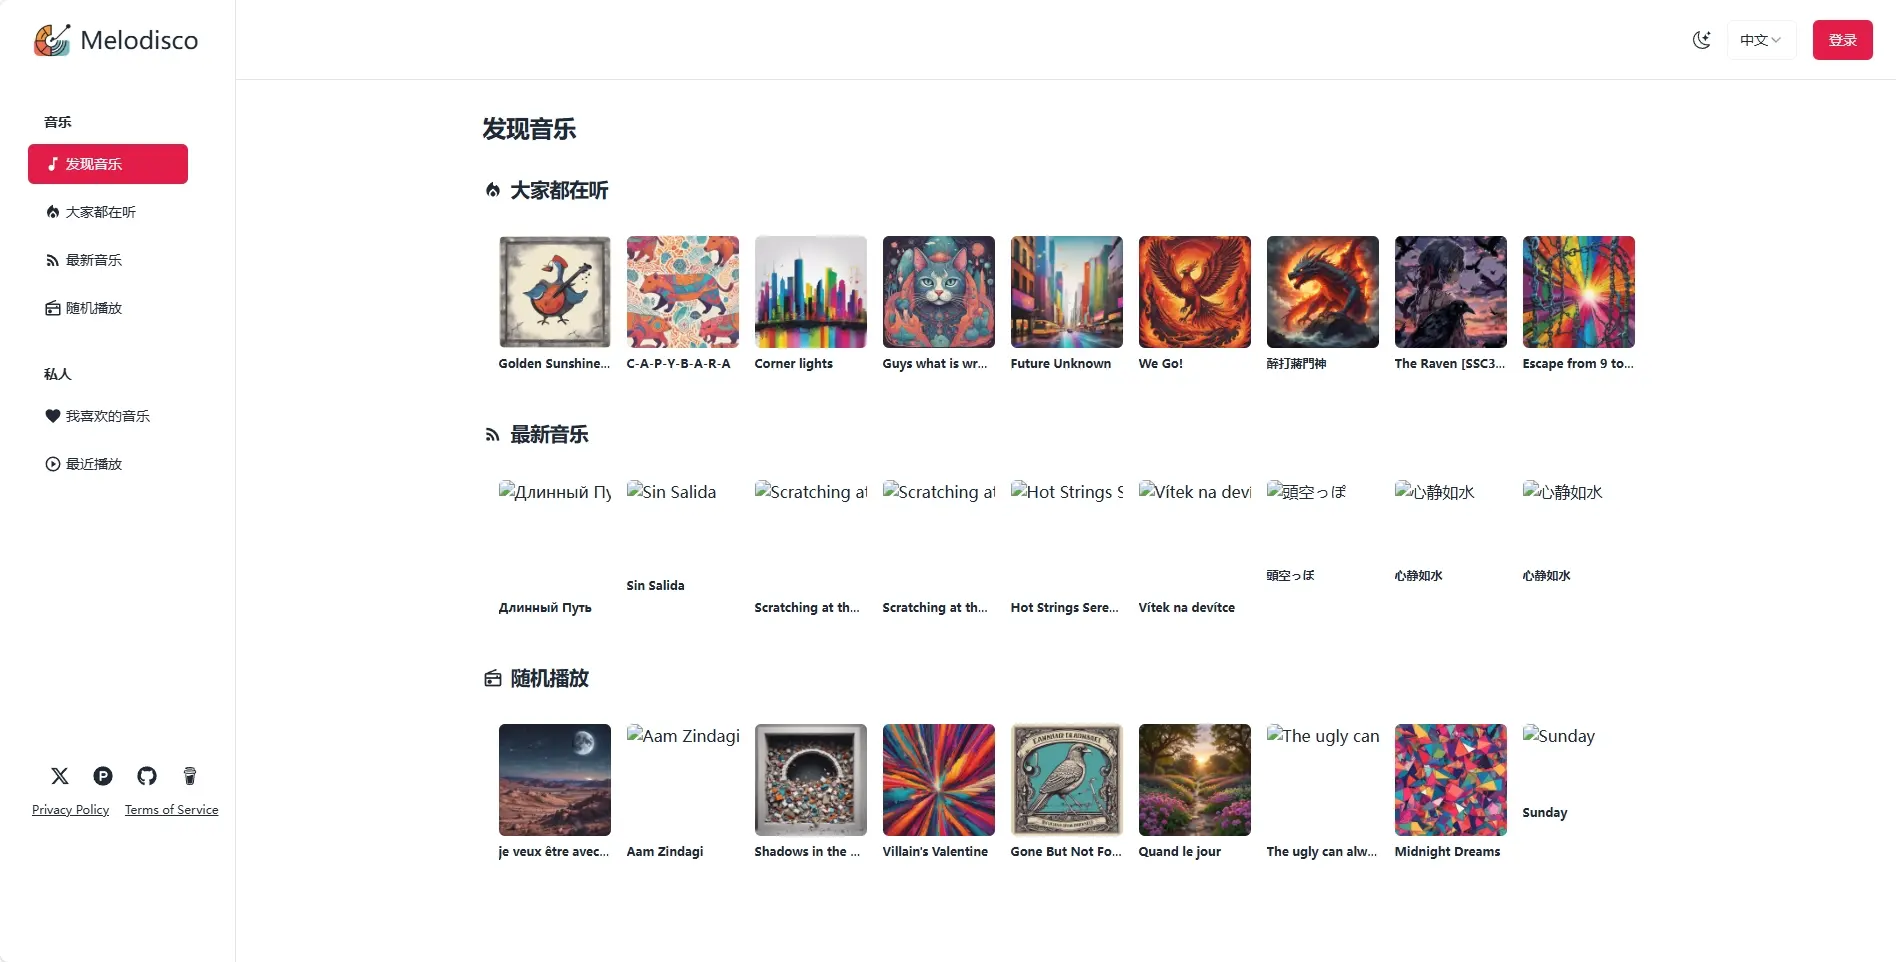Screen dimensions: 1896x962
Task: Open the X (Twitter) social icon
Action: [x=60, y=776]
